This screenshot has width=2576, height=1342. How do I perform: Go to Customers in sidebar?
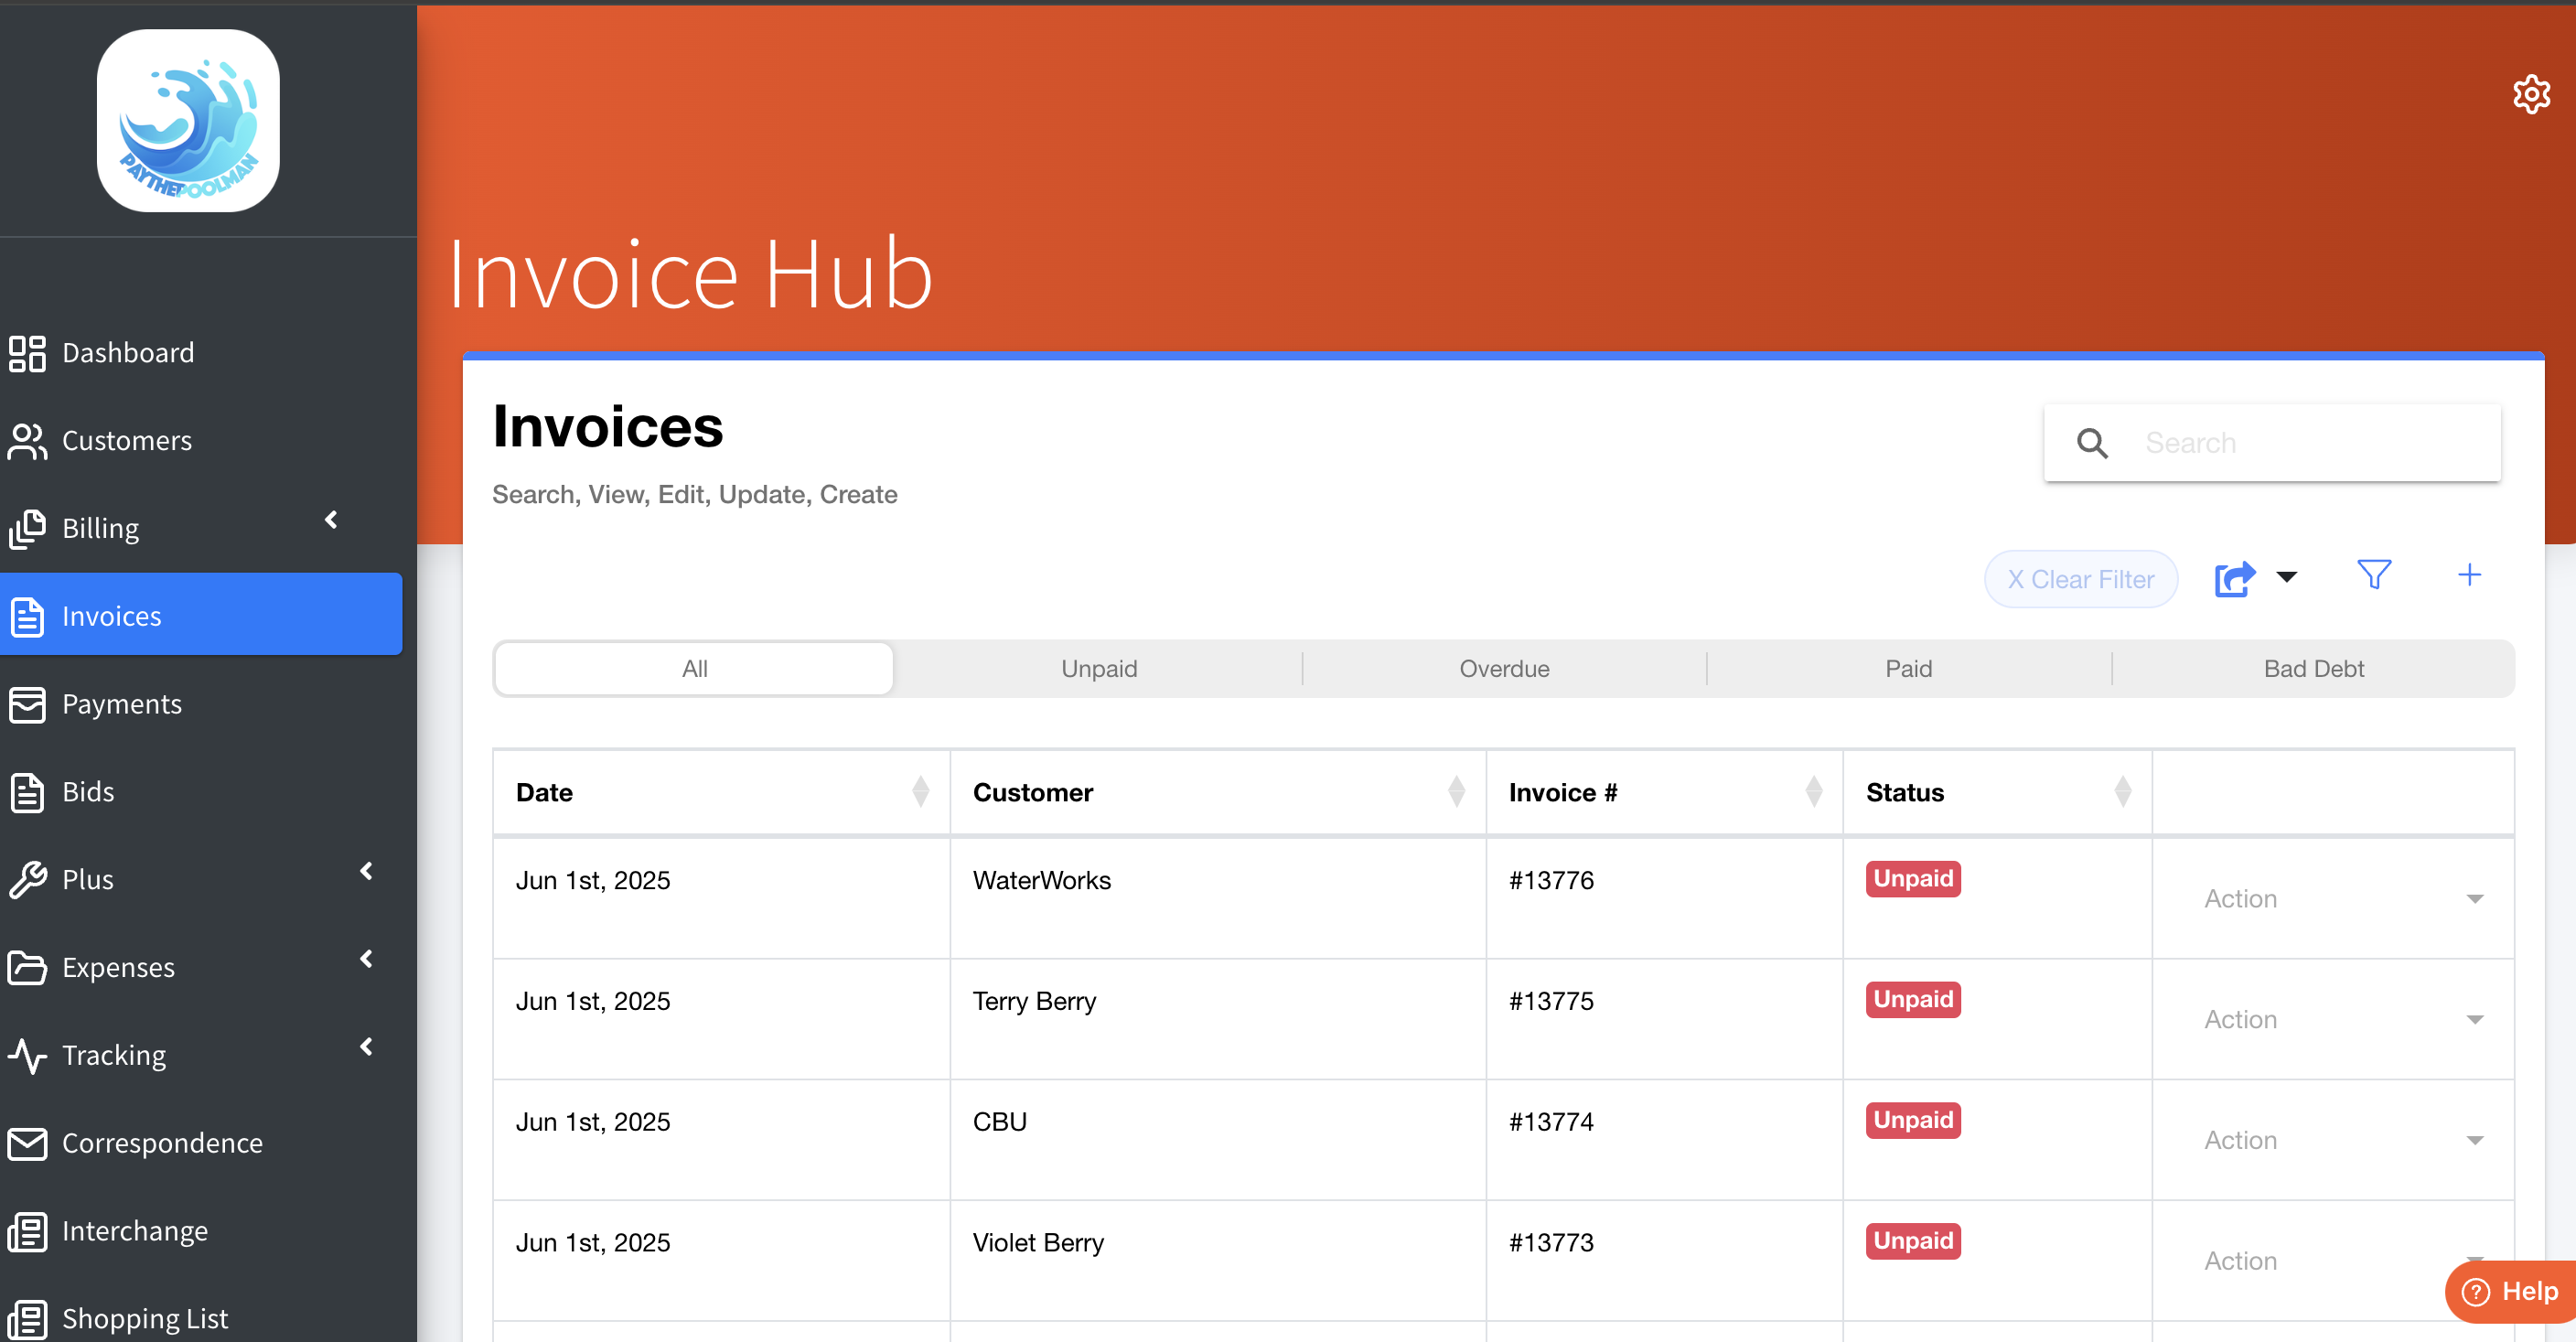[126, 441]
